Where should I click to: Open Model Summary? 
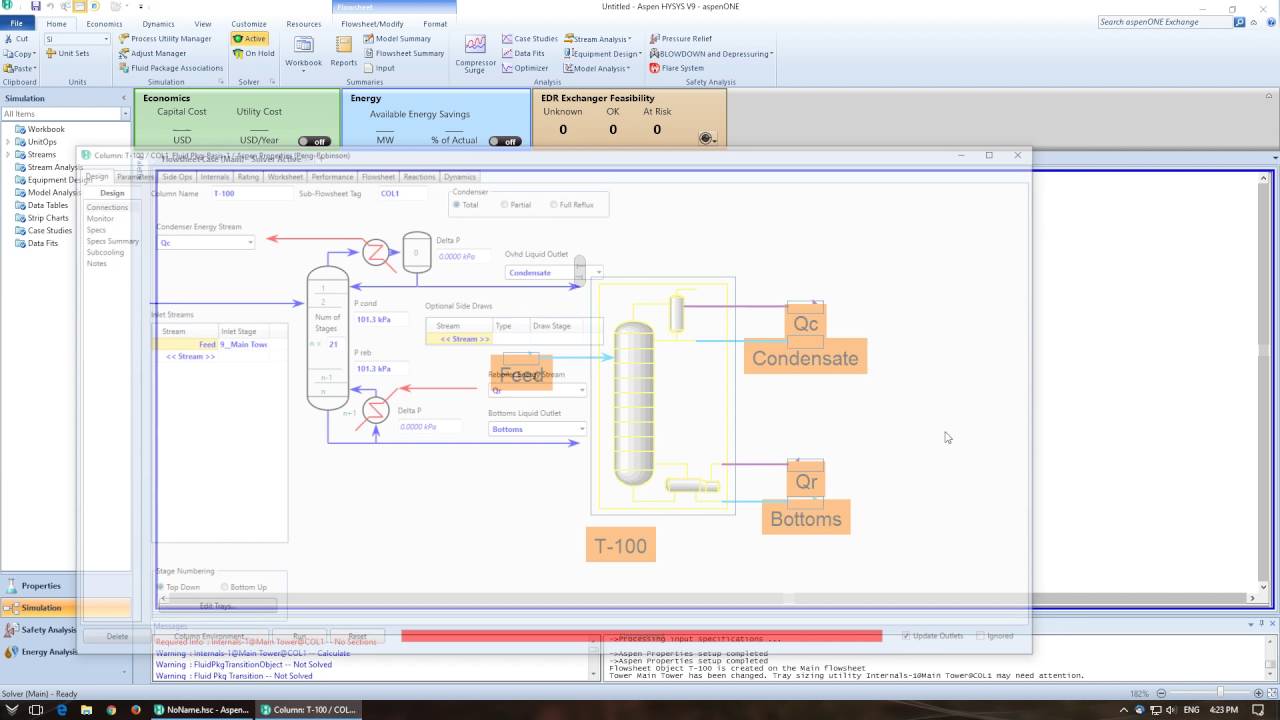click(397, 39)
